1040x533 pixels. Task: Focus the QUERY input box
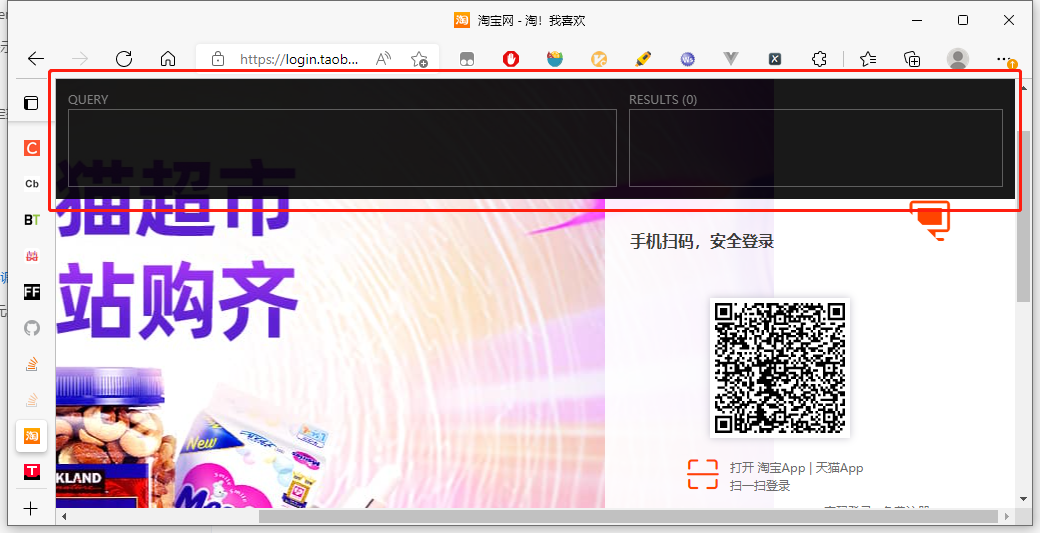(x=342, y=148)
